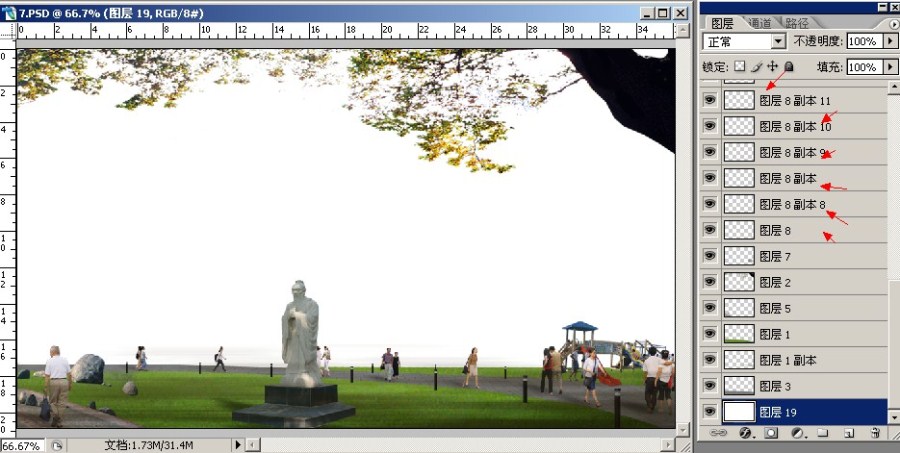Select layer 图层 8 副本 11
This screenshot has width=900, height=453.
coord(804,100)
